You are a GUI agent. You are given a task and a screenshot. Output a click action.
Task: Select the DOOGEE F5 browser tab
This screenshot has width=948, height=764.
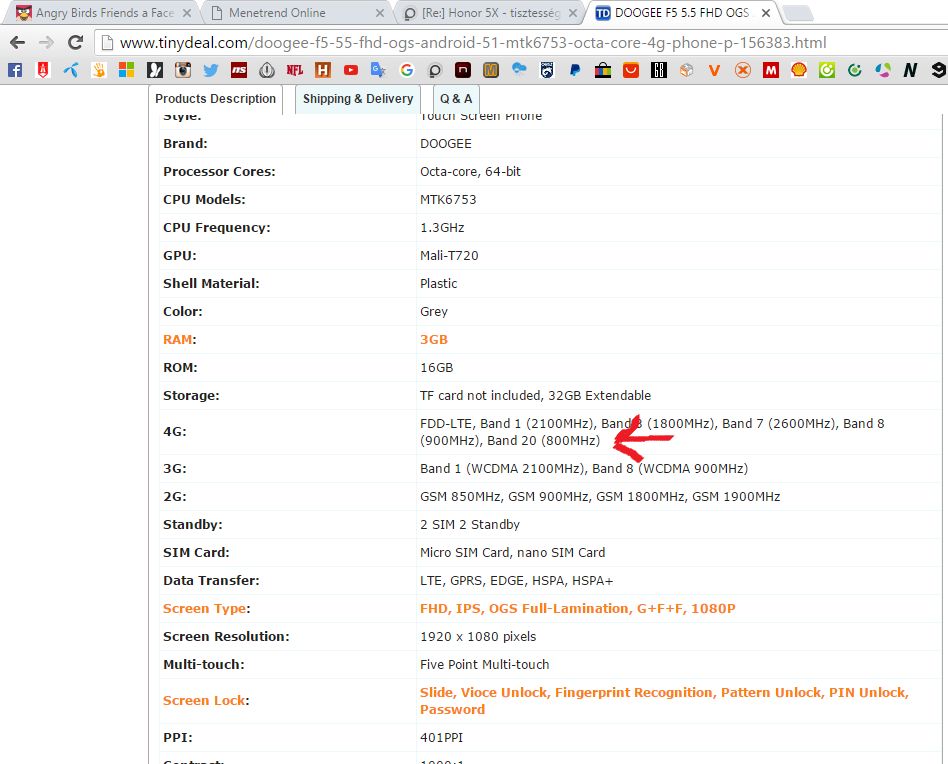tap(680, 13)
